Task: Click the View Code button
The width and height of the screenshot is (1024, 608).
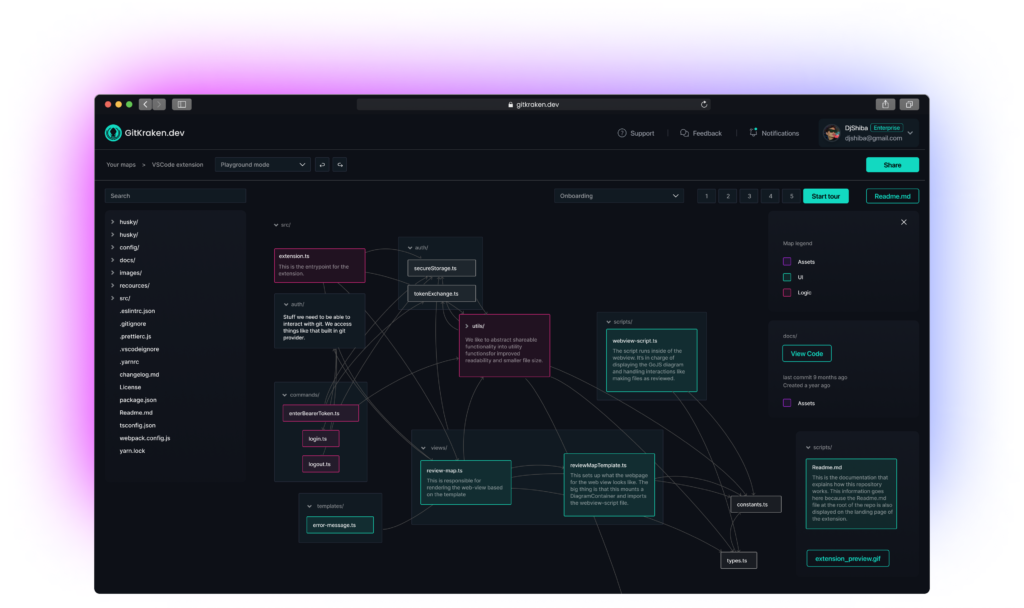Action: (807, 353)
